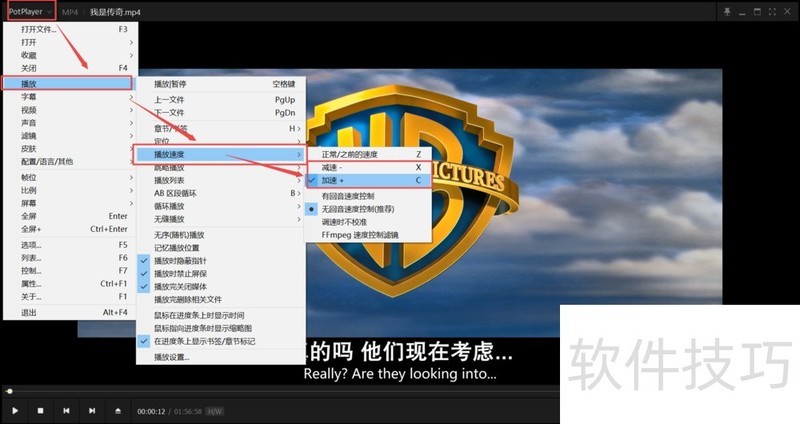Click 打开文件... menu entry
The image size is (800, 424).
point(69,29)
